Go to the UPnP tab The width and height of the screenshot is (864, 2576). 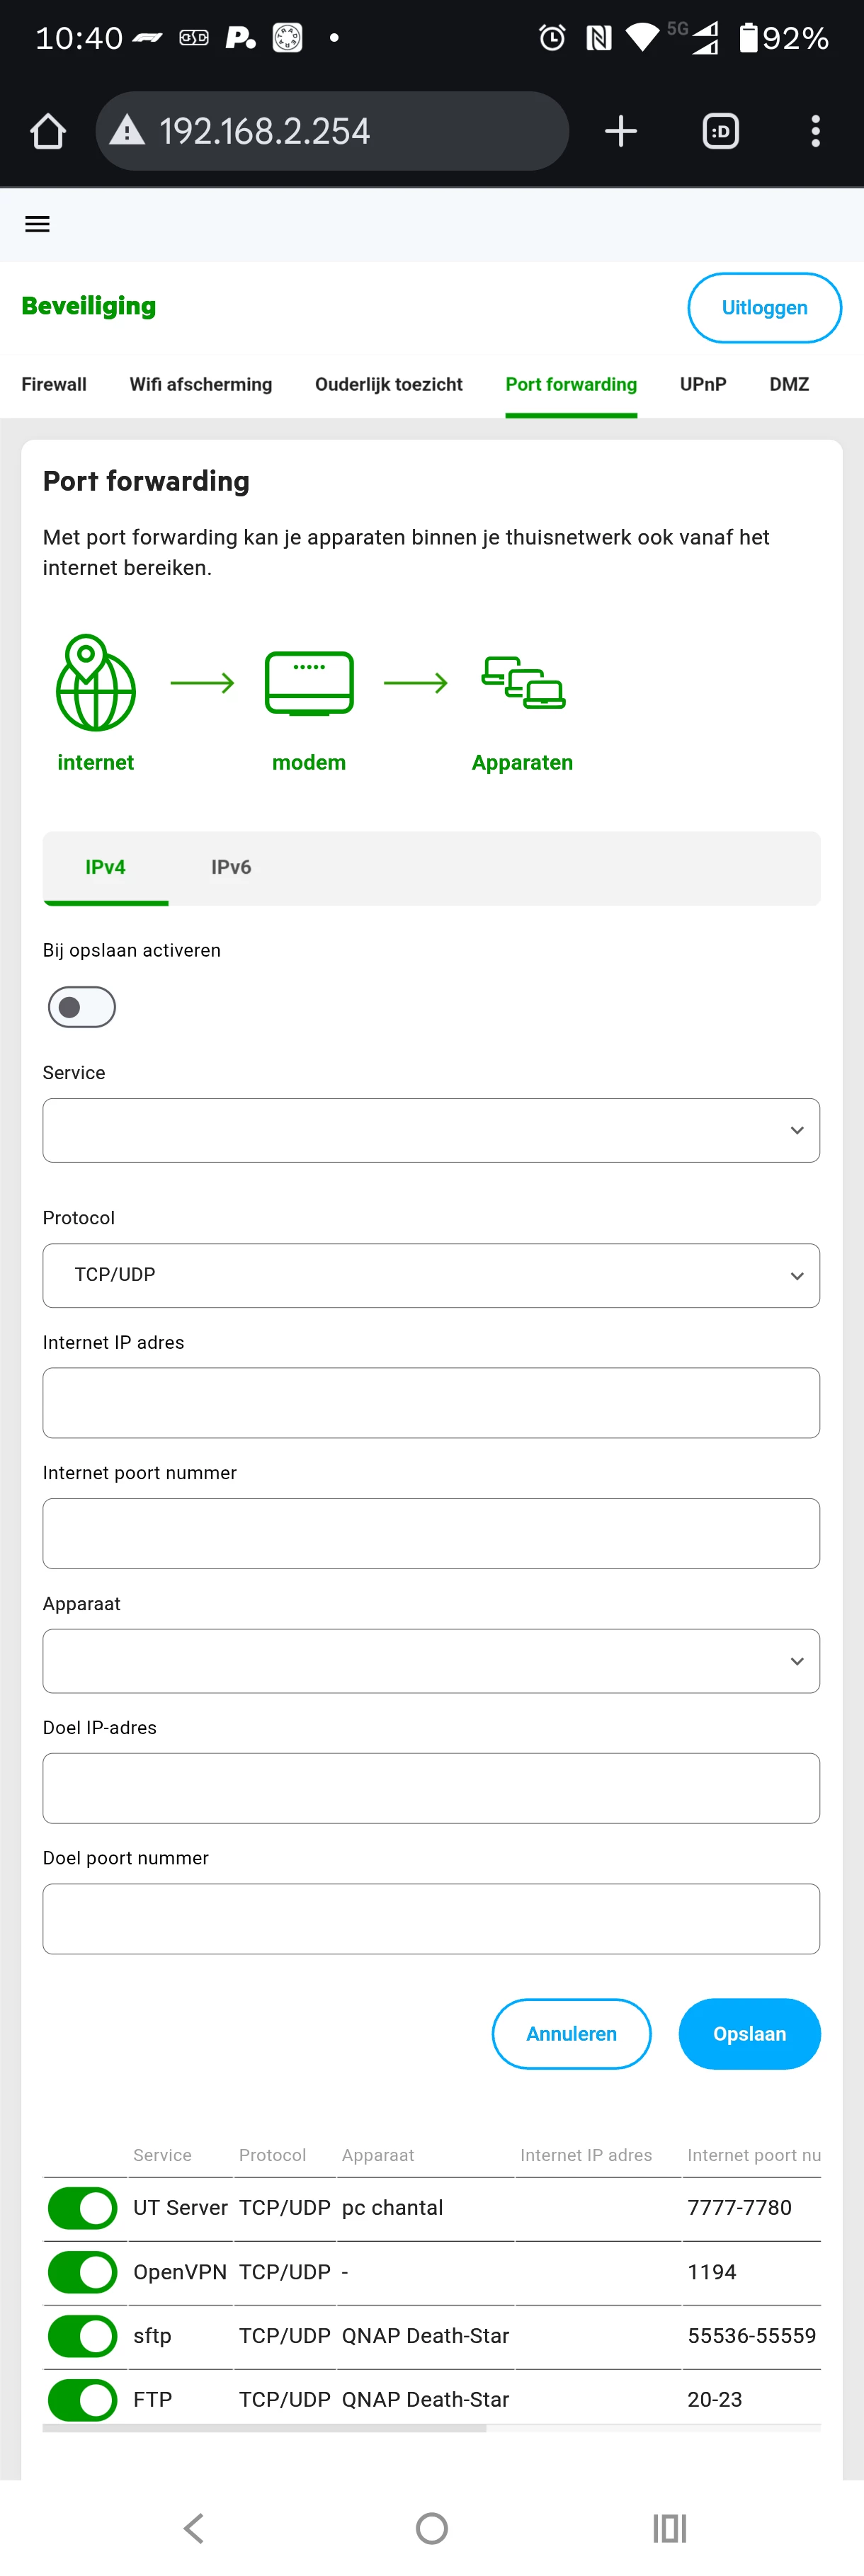pyautogui.click(x=703, y=384)
